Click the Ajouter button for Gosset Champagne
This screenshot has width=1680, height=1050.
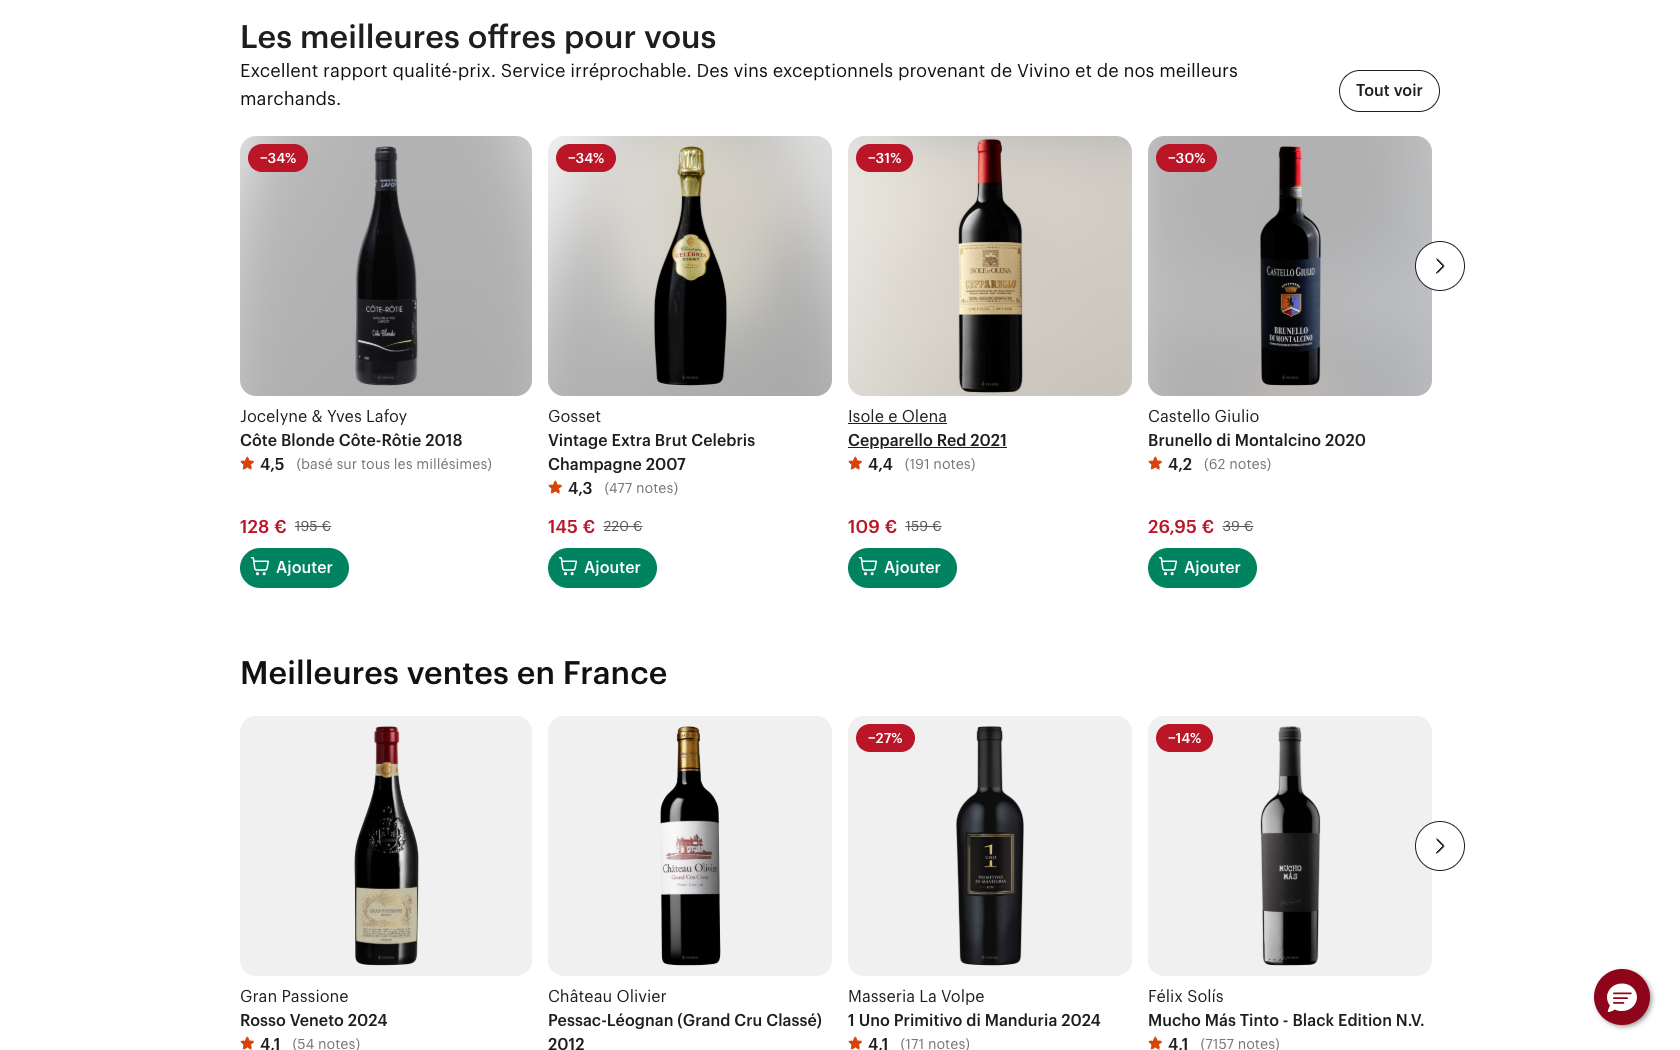(602, 567)
